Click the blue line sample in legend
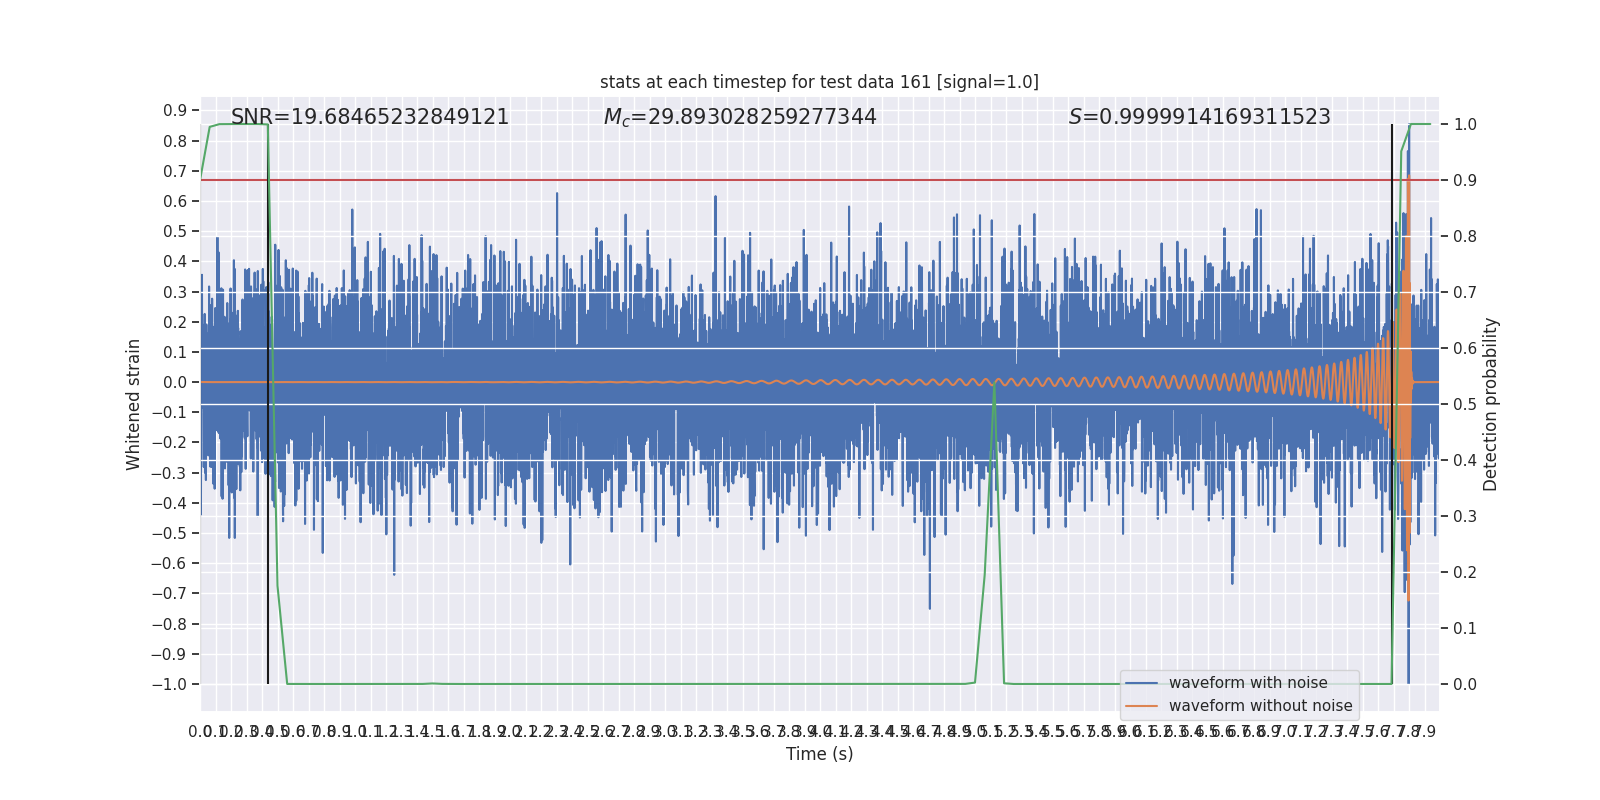 click(x=1141, y=683)
